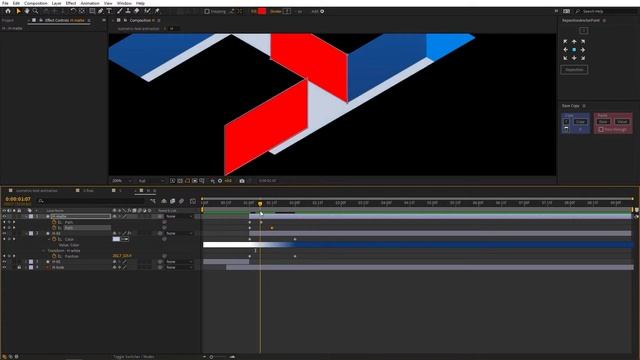Switch to the Project panel tab
The height and width of the screenshot is (360, 640).
coord(8,20)
